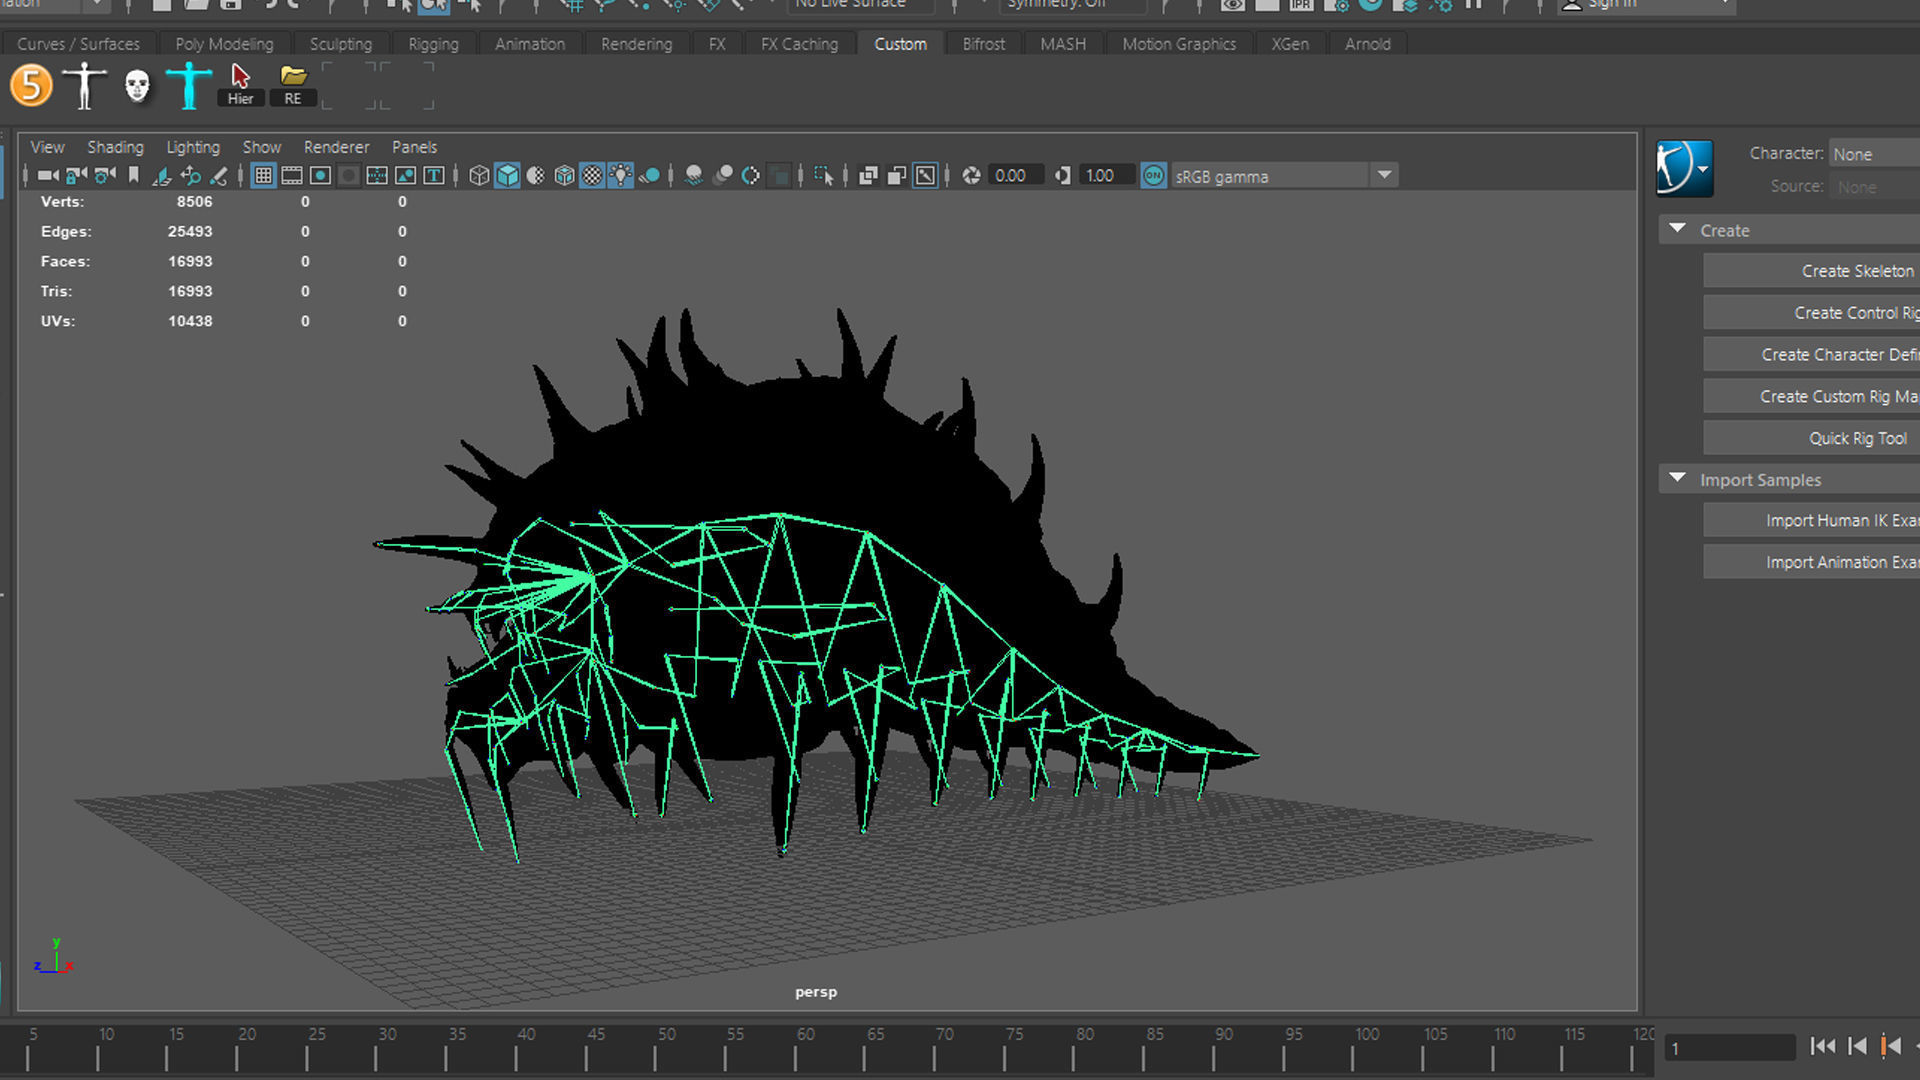Open the HumanIK icon menu
Screen dimensions: 1920x1080
[1684, 168]
